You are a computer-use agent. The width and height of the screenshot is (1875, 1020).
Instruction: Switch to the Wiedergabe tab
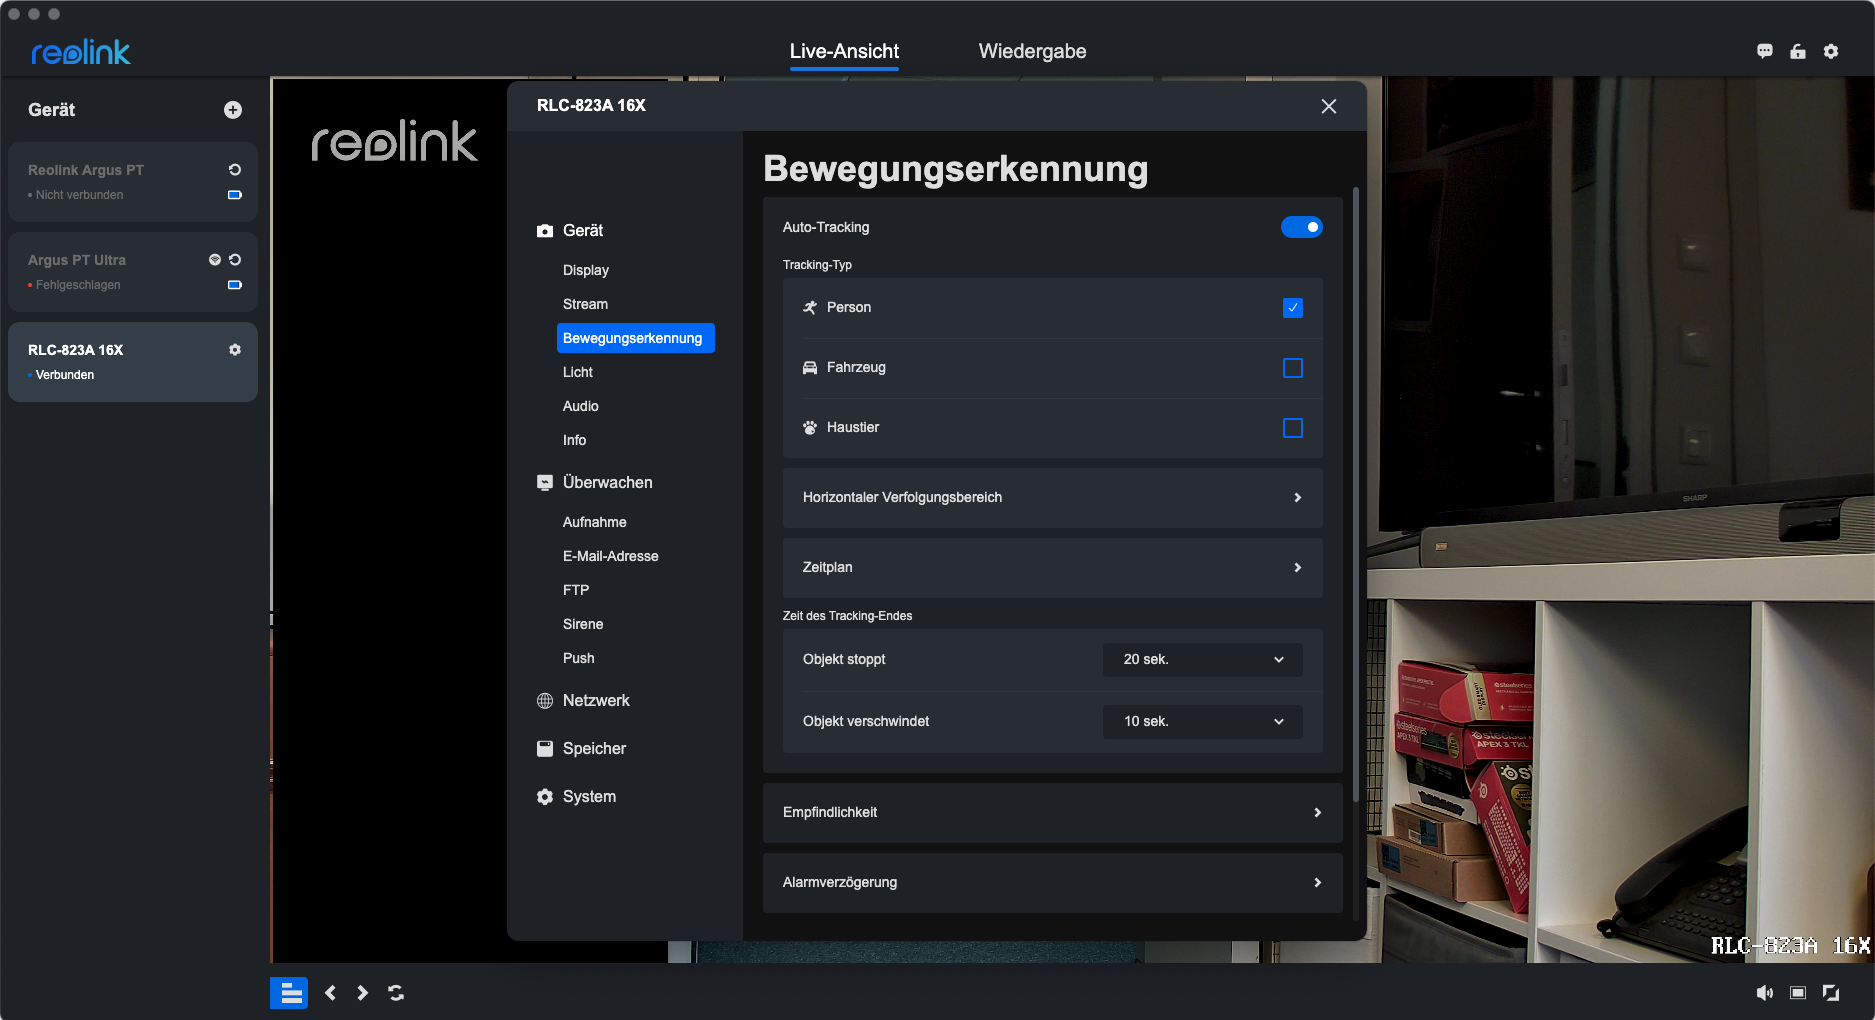point(1032,51)
